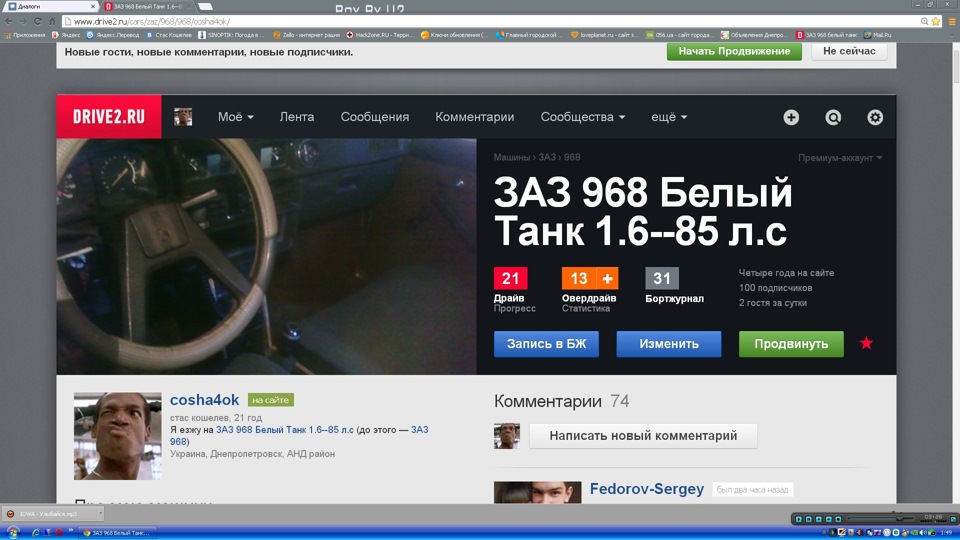
Task: Expand the Премиум-аккаунт dropdown
Action: [x=840, y=158]
